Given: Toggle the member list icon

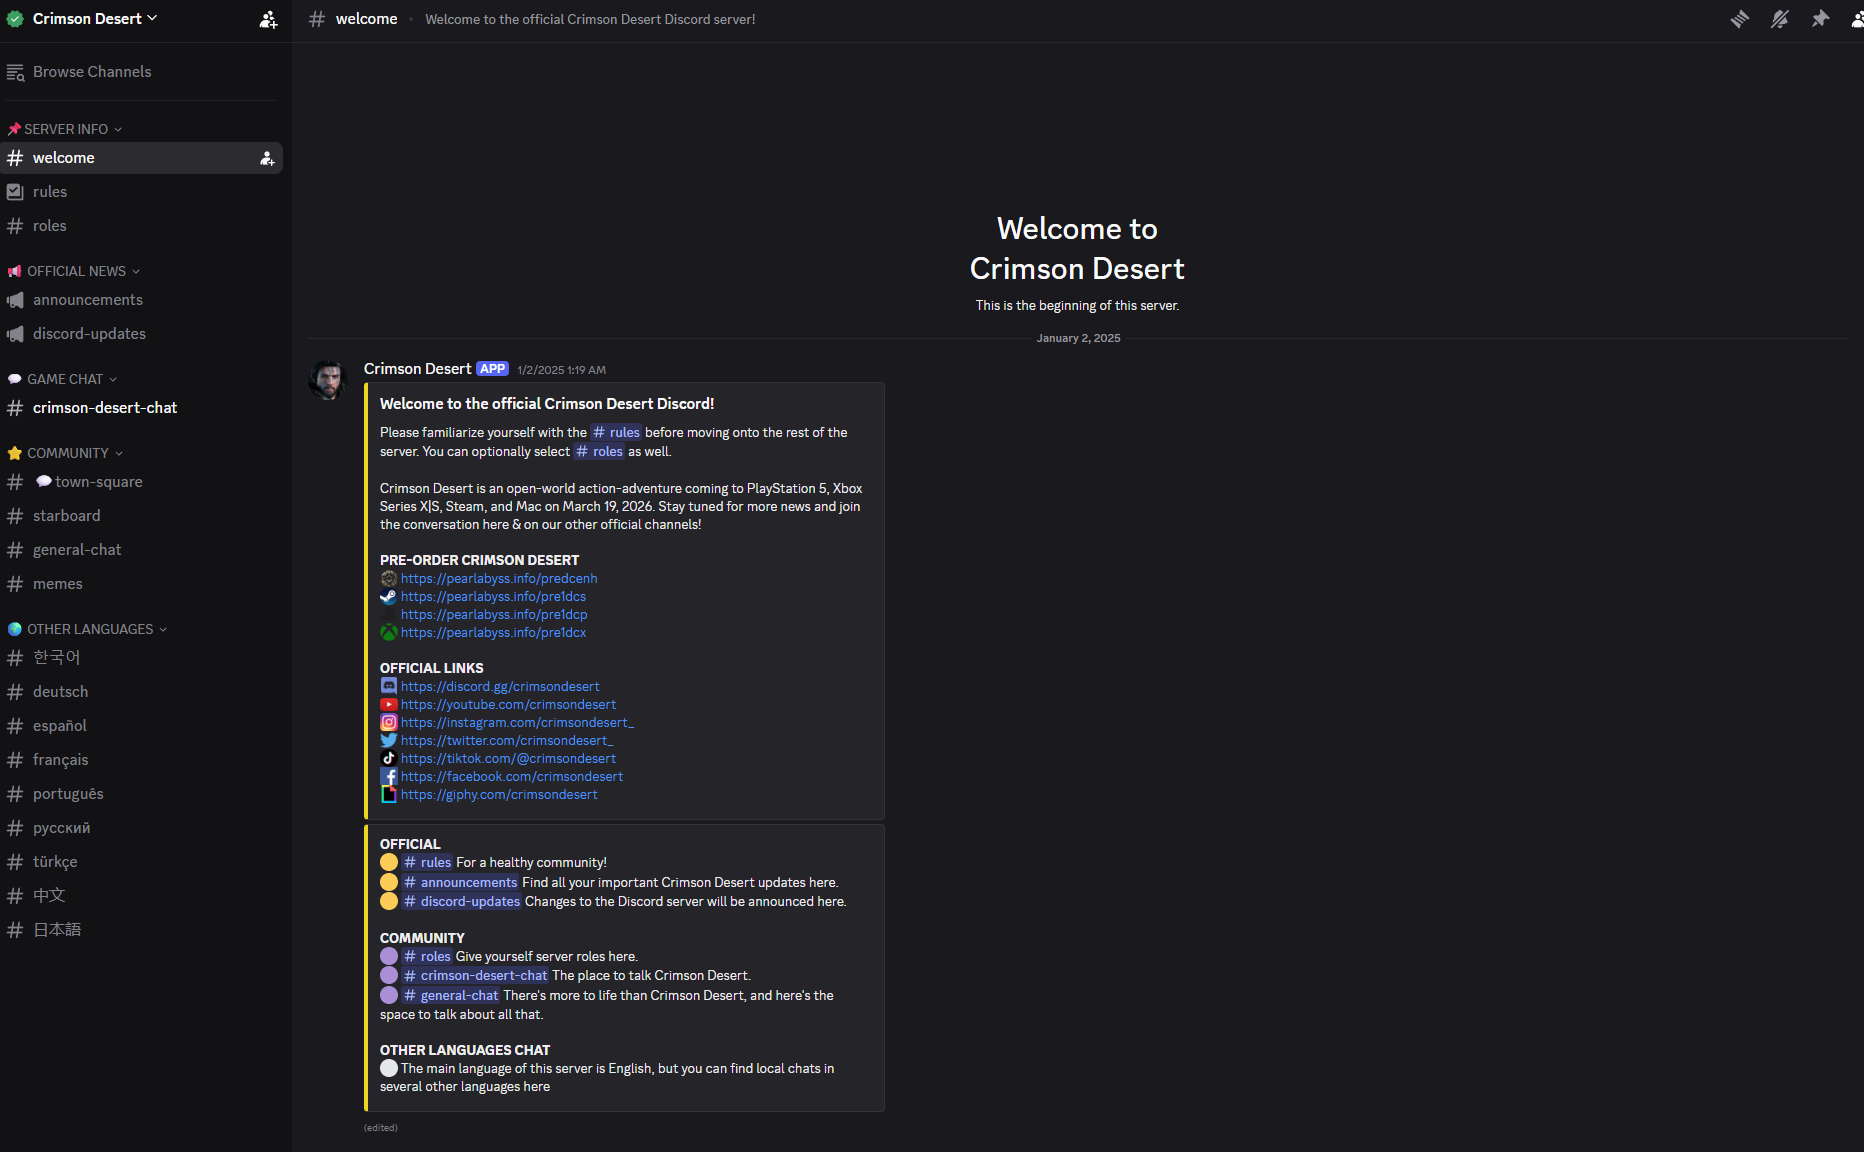Looking at the screenshot, I should pyautogui.click(x=1857, y=19).
